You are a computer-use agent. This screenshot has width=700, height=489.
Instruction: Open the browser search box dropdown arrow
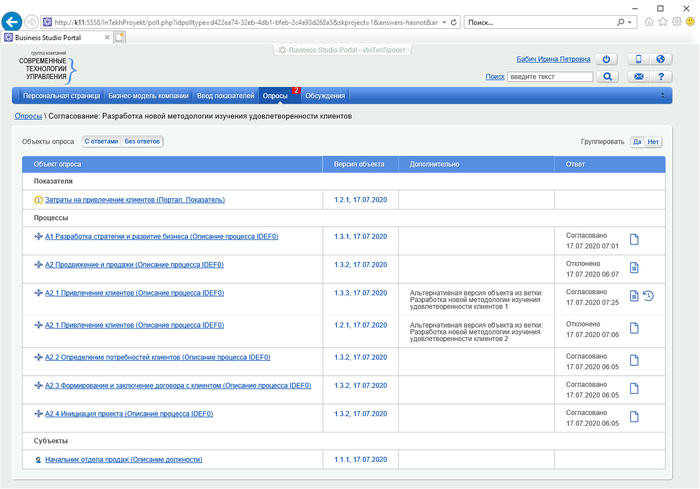633,22
